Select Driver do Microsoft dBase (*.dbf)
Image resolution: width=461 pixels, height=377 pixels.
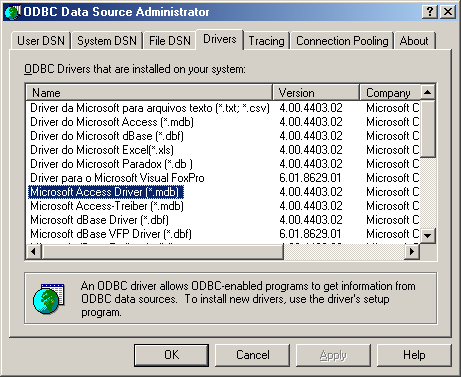point(107,136)
